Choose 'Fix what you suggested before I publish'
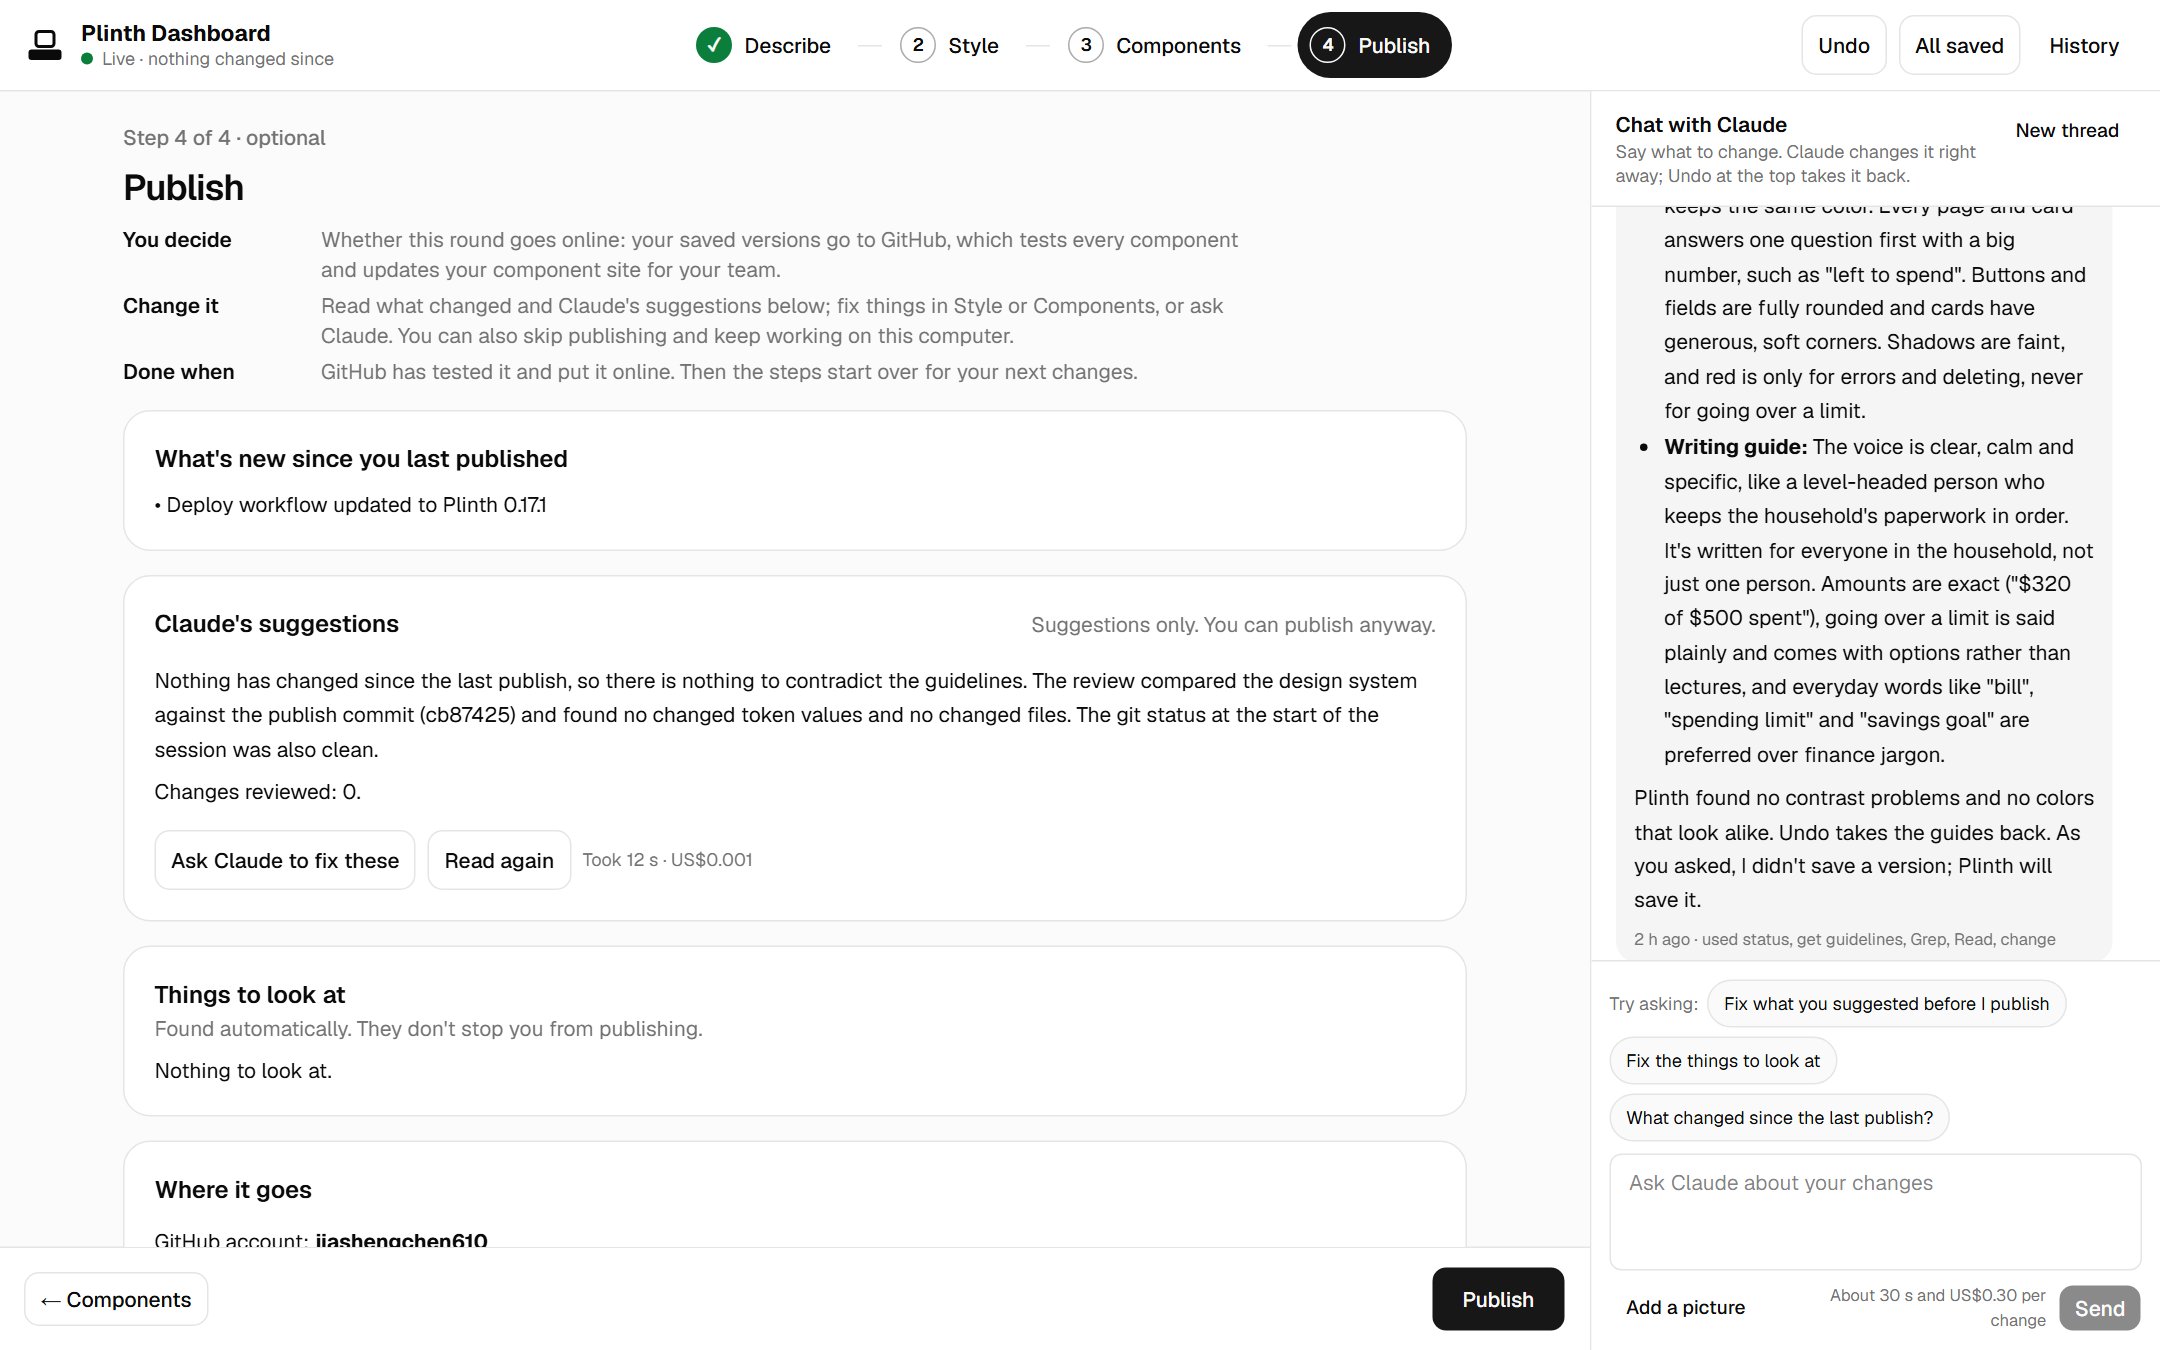The width and height of the screenshot is (2160, 1350). pyautogui.click(x=1886, y=1003)
